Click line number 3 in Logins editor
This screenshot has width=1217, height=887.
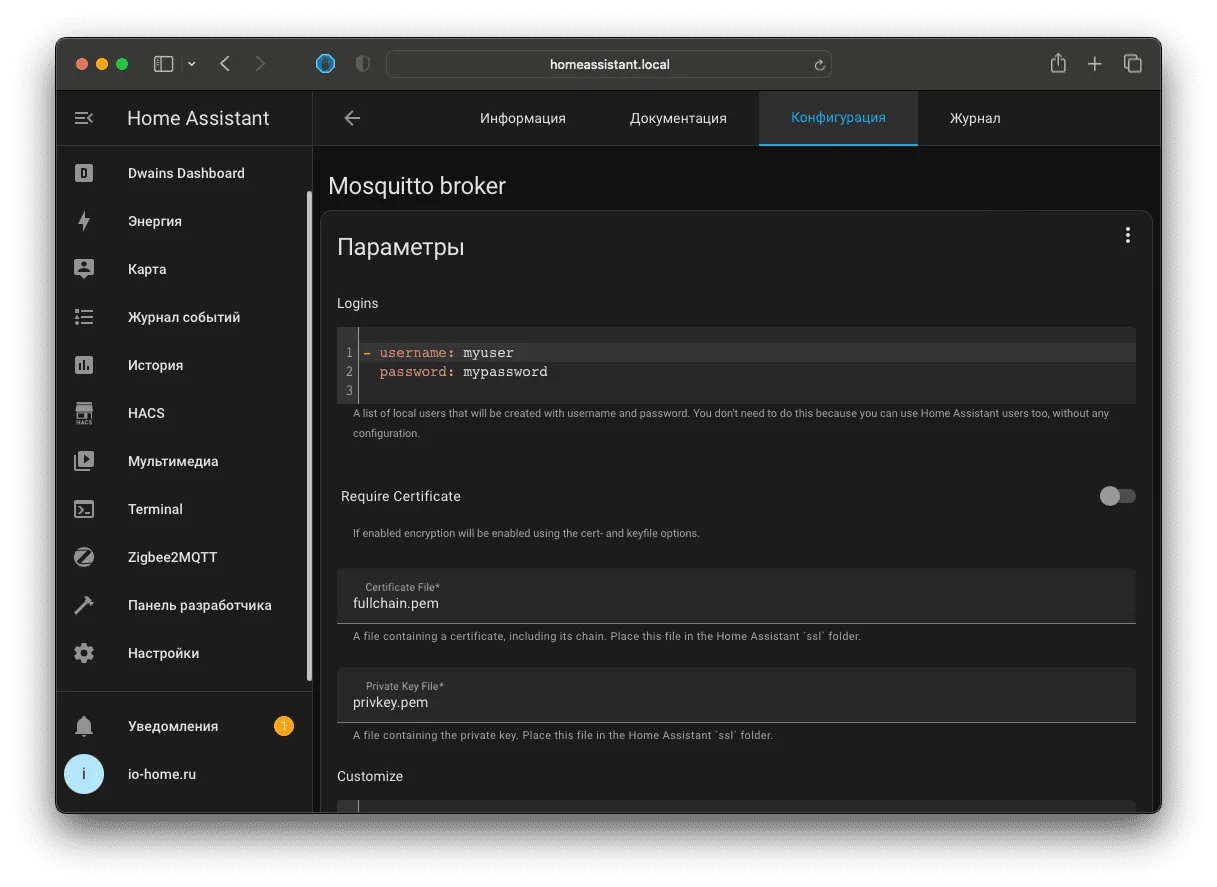click(349, 390)
